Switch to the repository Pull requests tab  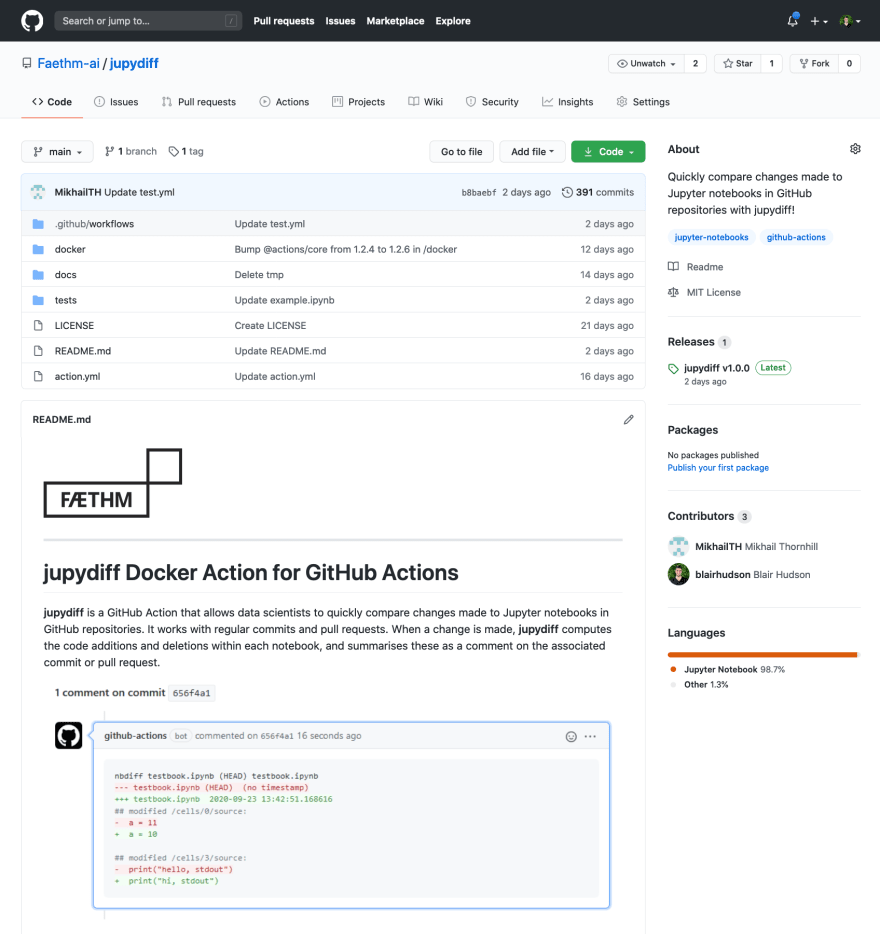pyautogui.click(x=199, y=102)
